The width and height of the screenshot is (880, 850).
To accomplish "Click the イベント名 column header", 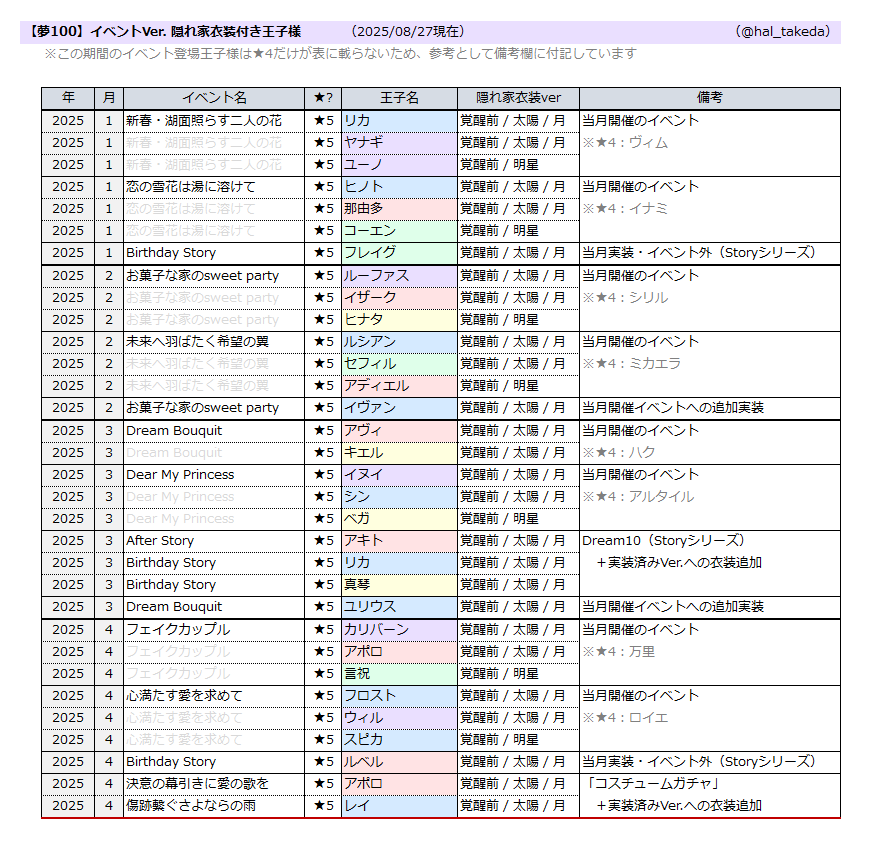I will 214,98.
